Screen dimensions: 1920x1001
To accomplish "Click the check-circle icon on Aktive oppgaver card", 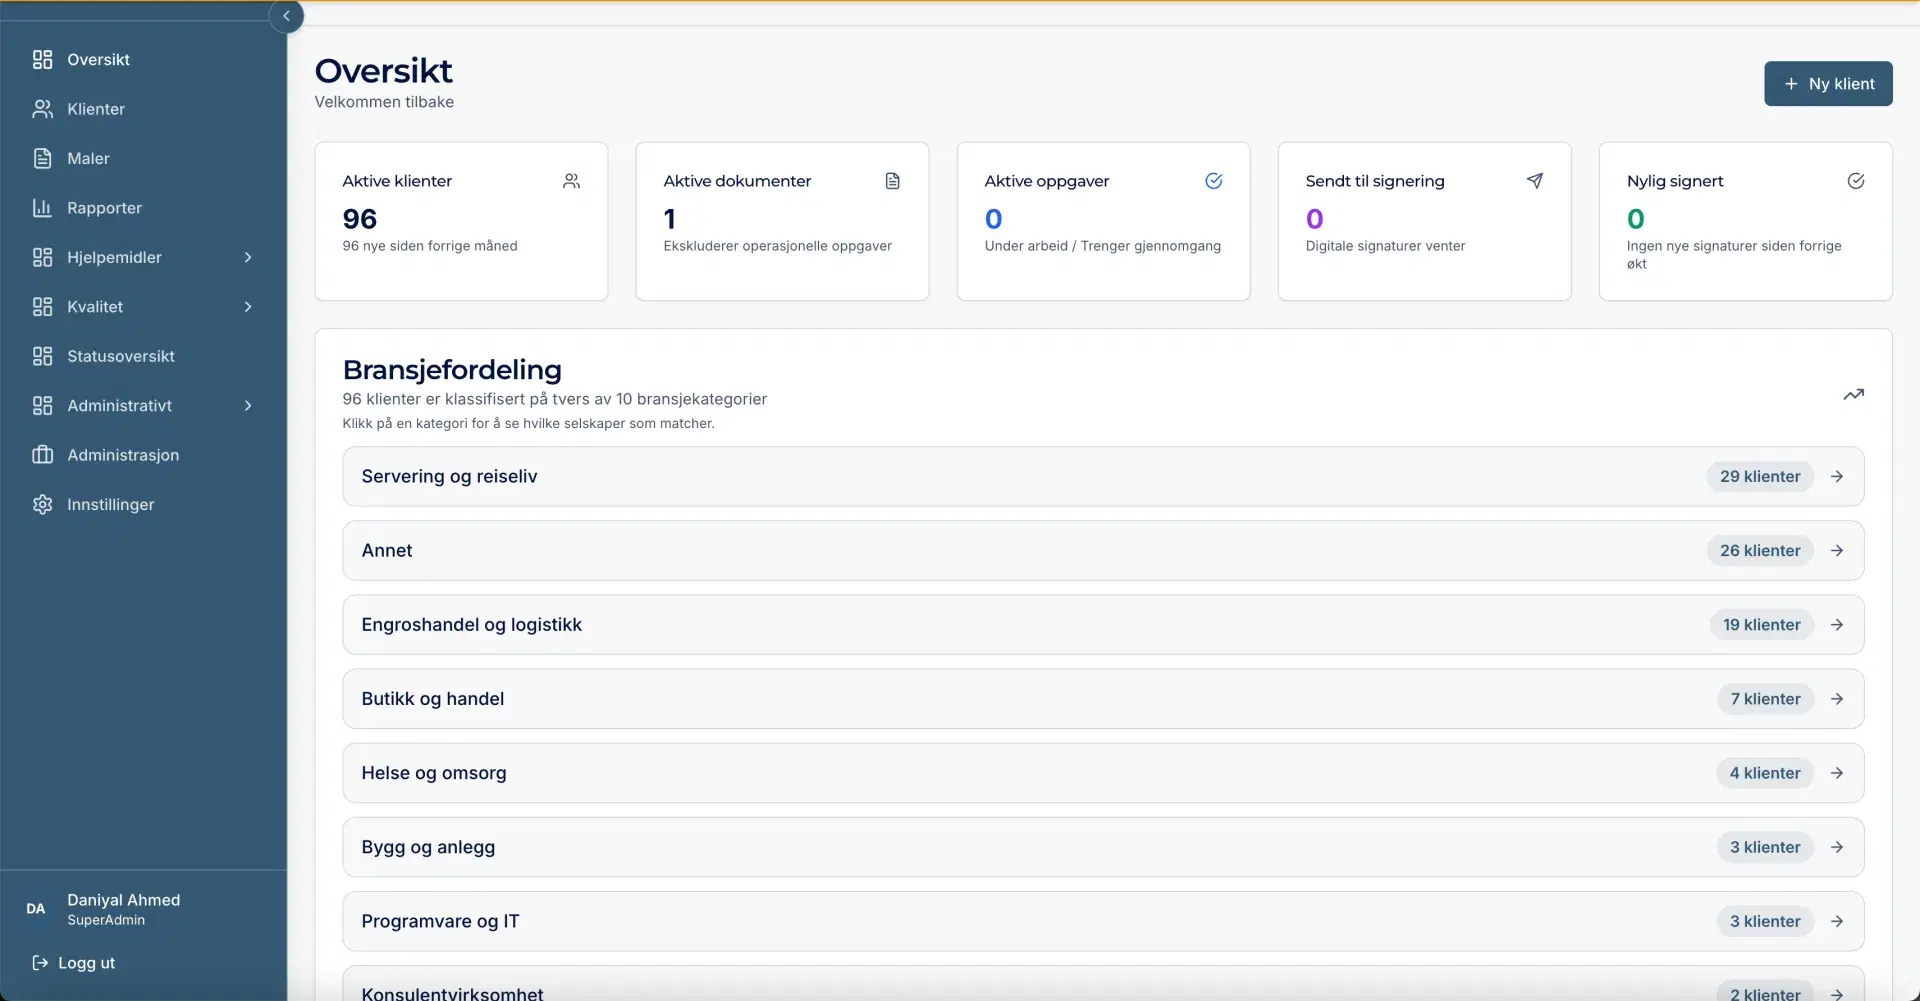I will click(x=1214, y=181).
